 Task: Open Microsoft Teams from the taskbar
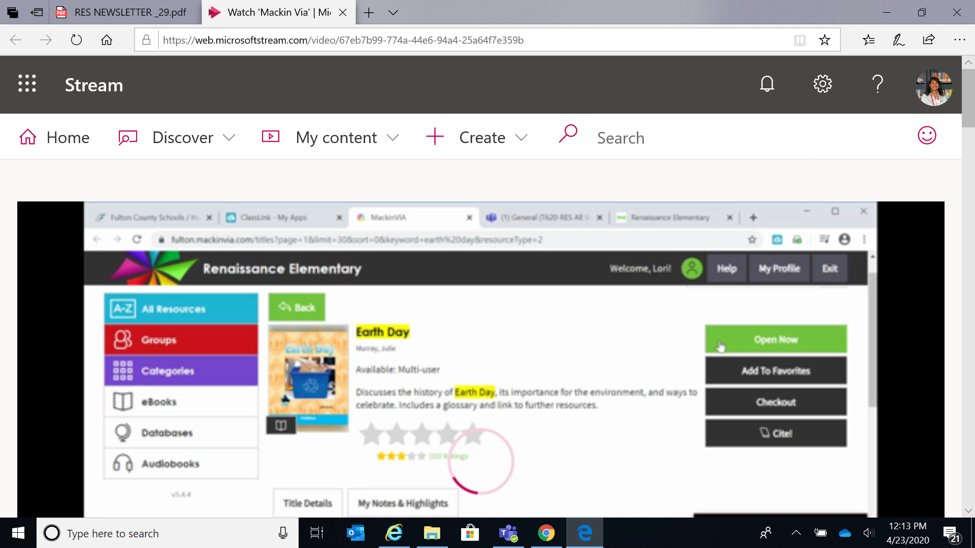pos(508,533)
